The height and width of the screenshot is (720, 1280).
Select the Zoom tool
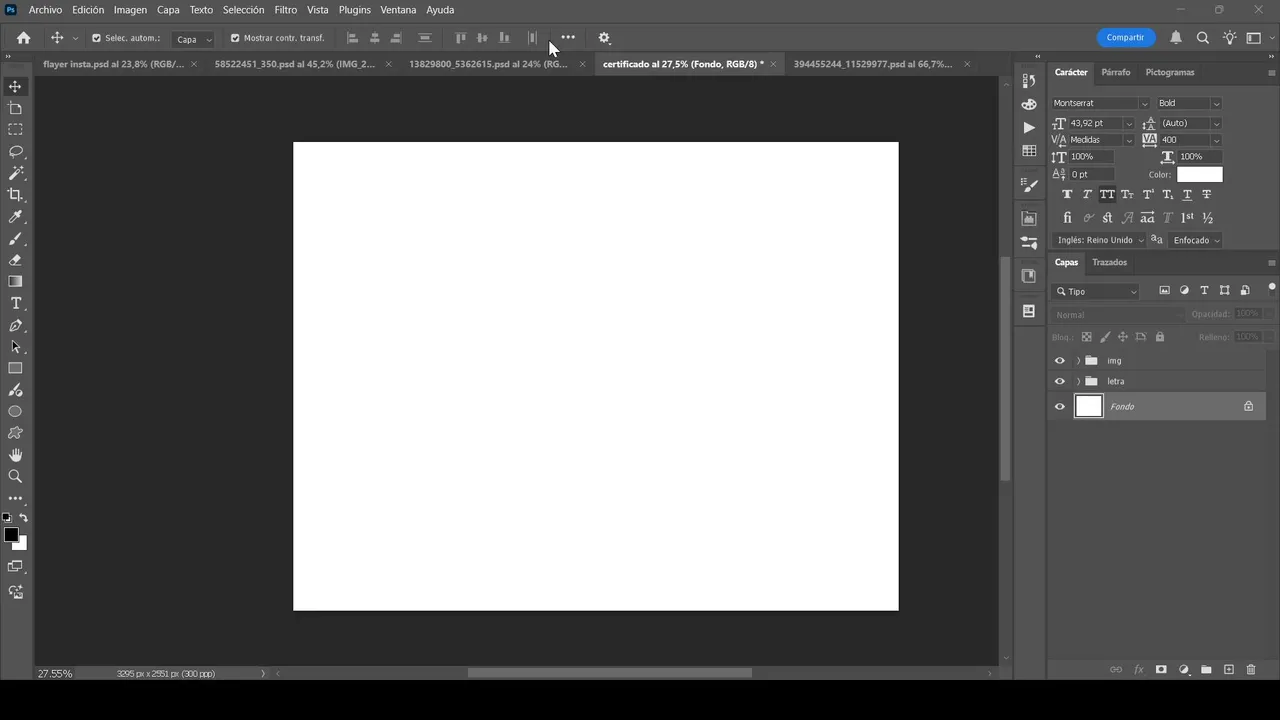[x=15, y=477]
